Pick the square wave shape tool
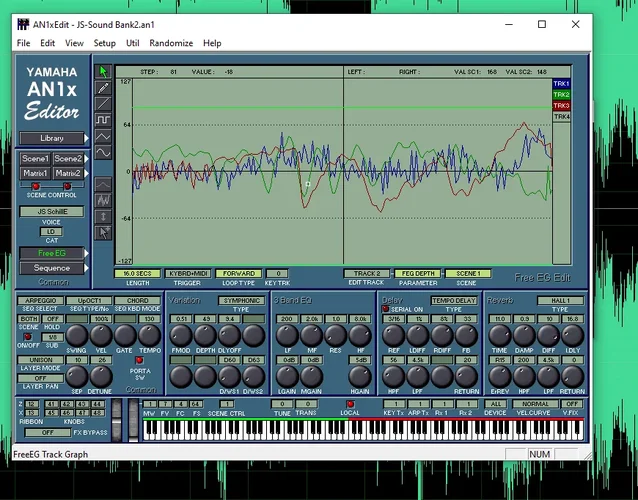Viewport: 638px width, 500px height. (103, 120)
